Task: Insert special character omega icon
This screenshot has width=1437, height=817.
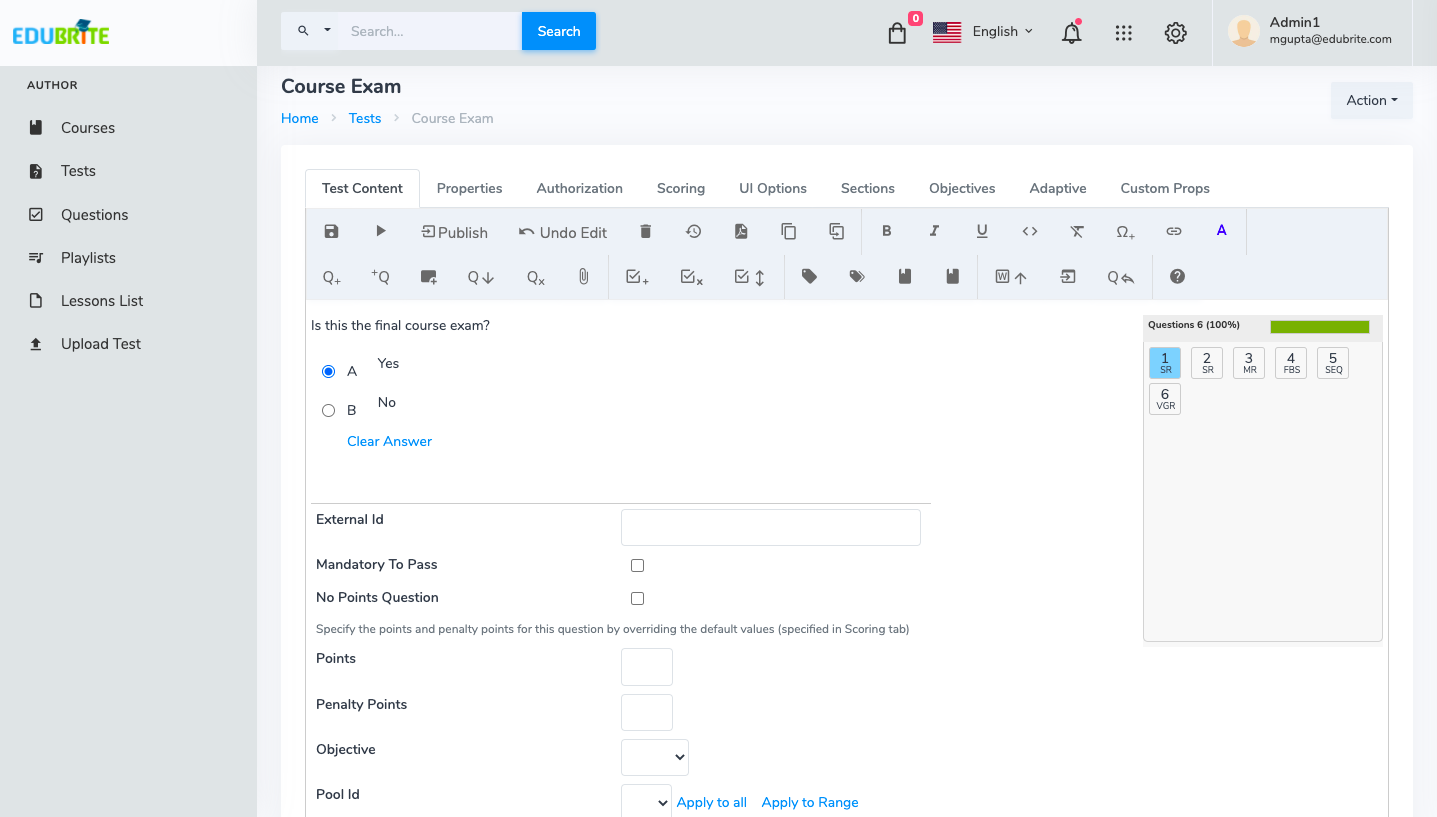Action: (1125, 232)
